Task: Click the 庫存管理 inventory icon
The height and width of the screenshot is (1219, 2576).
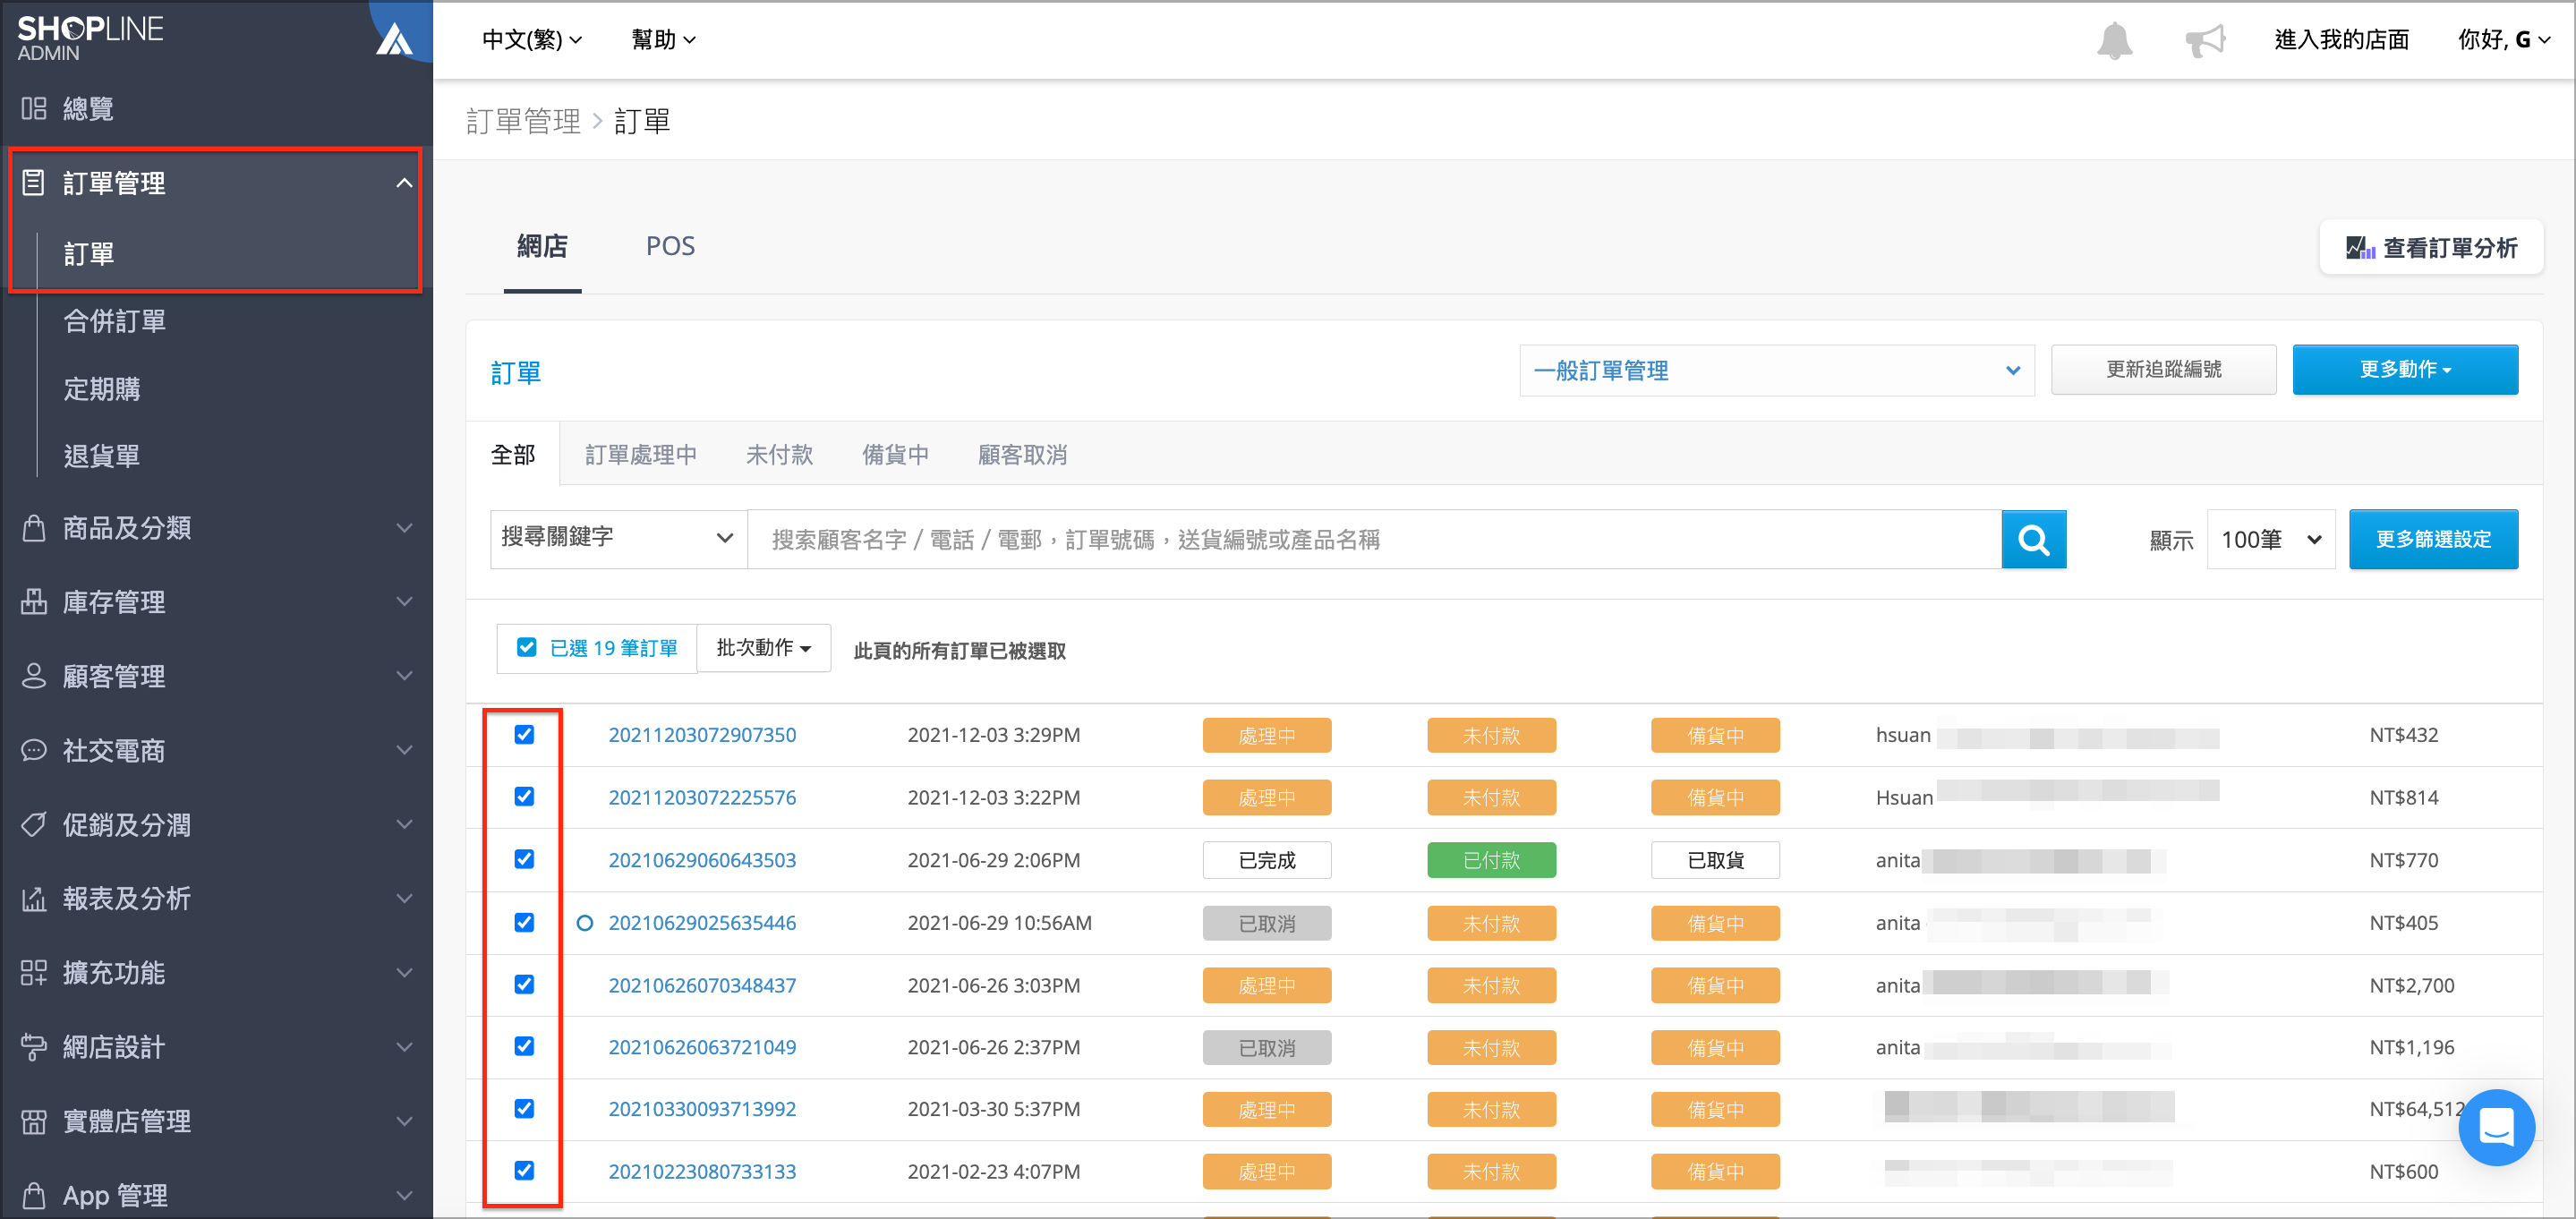Action: point(34,602)
